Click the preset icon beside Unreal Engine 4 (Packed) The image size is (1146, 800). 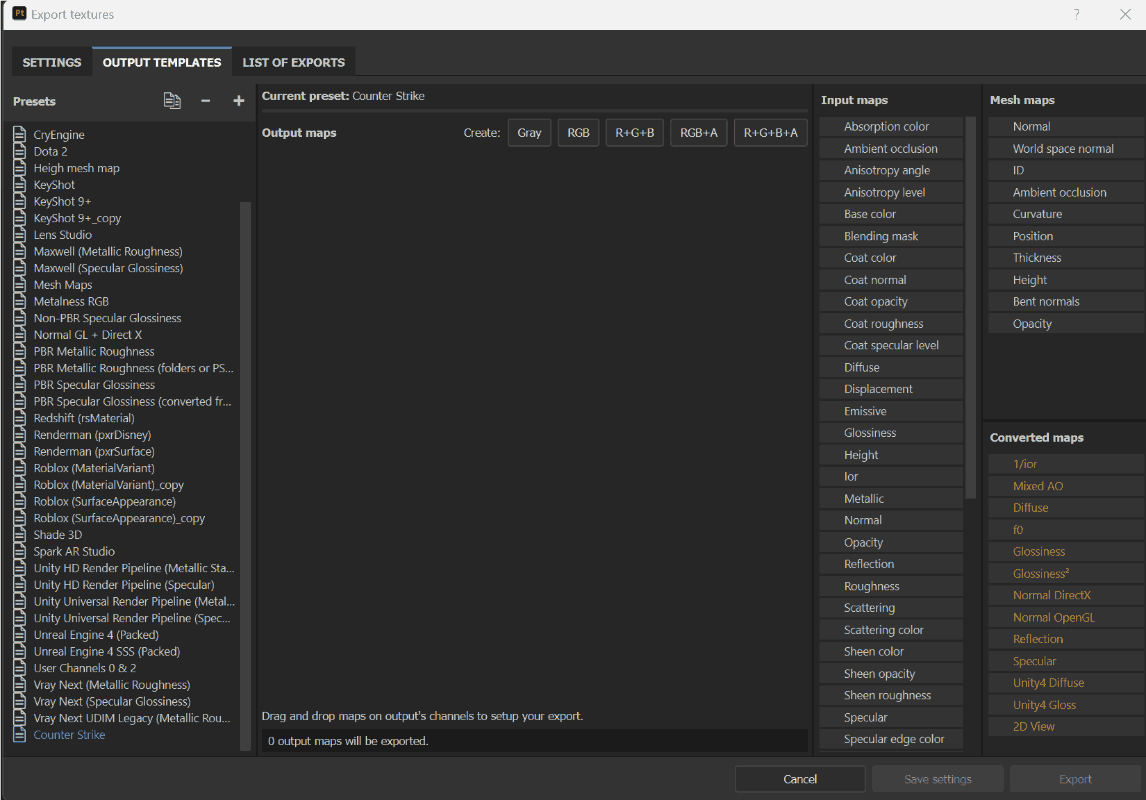click(19, 634)
